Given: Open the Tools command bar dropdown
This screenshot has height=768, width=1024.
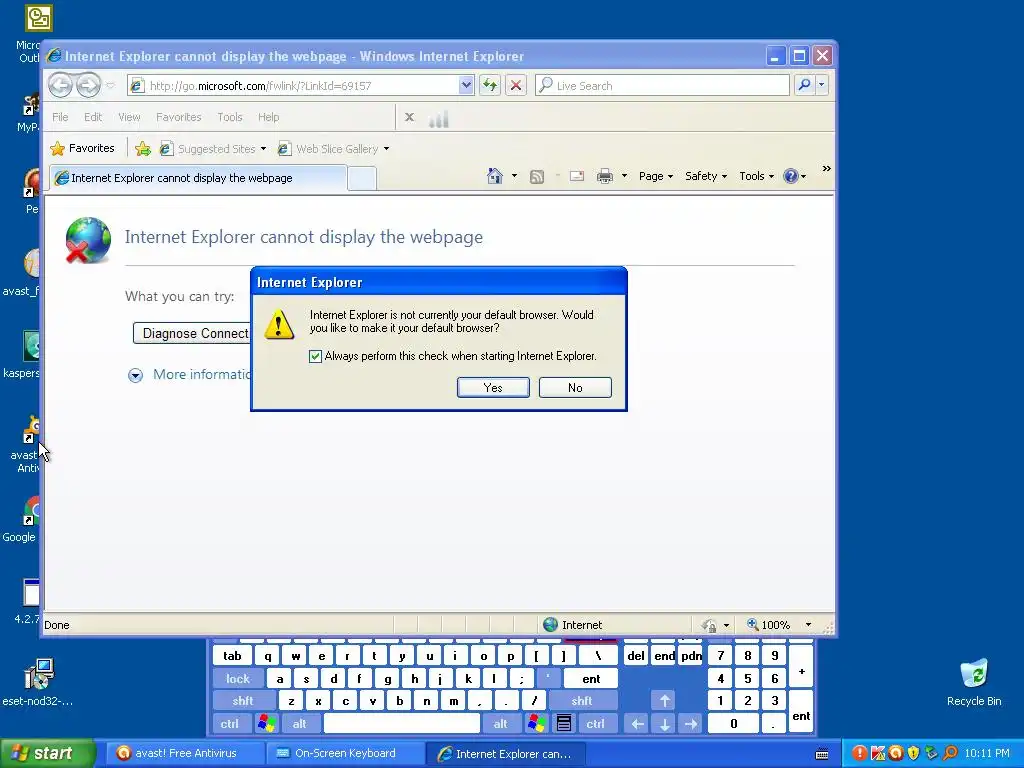Looking at the screenshot, I should click(756, 176).
